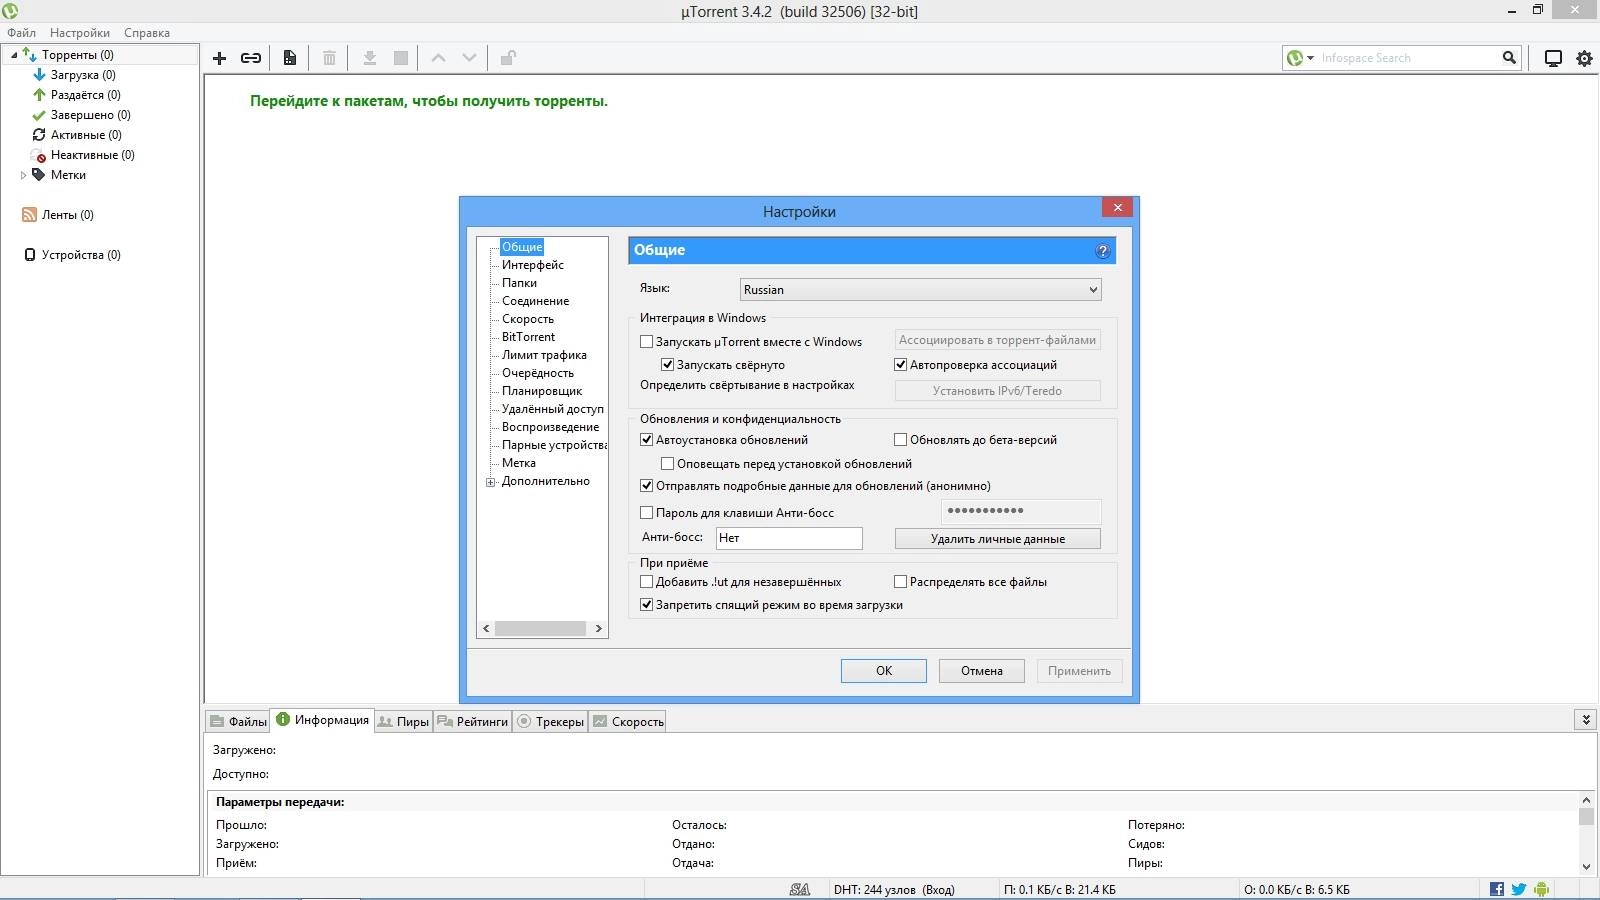1600x900 pixels.
Task: Expand the Метки sidebar node
Action: pos(23,175)
